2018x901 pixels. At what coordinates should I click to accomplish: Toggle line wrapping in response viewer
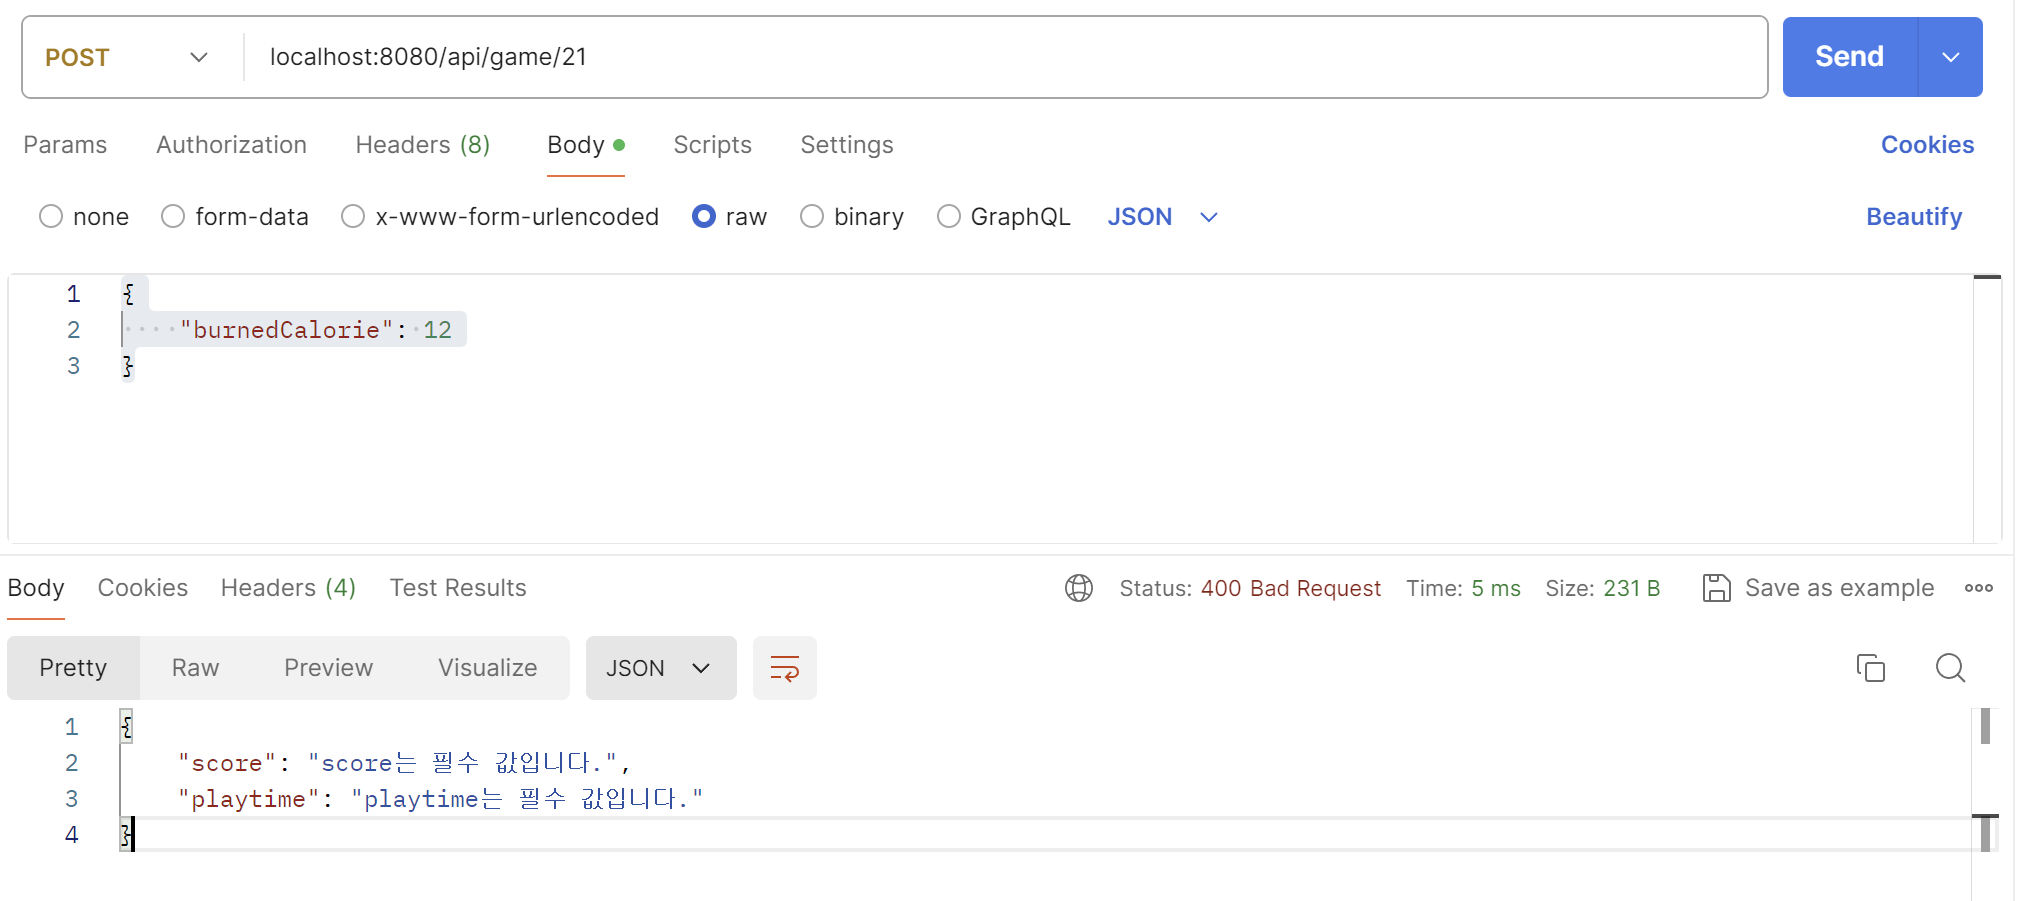(785, 668)
